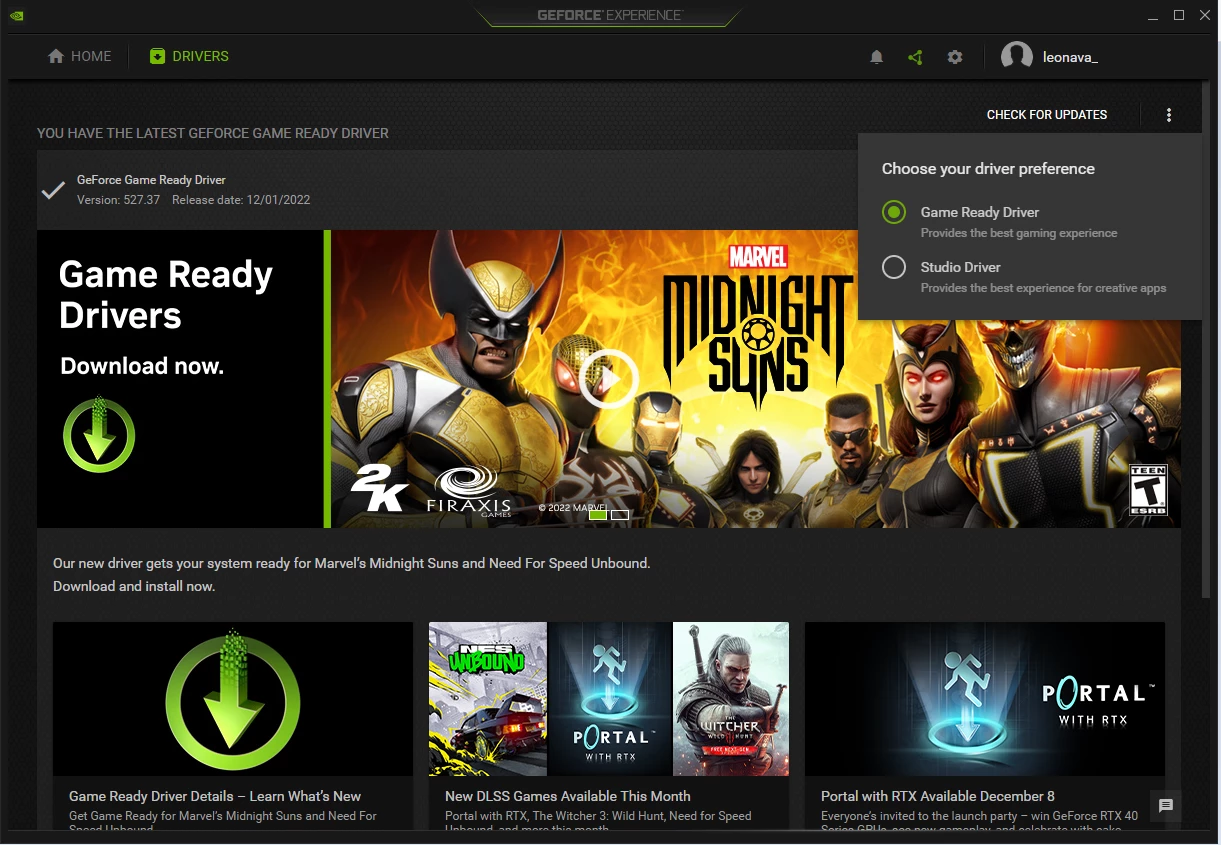Switch to the Drivers tab
Viewport: 1221px width, 845px height.
click(x=189, y=57)
